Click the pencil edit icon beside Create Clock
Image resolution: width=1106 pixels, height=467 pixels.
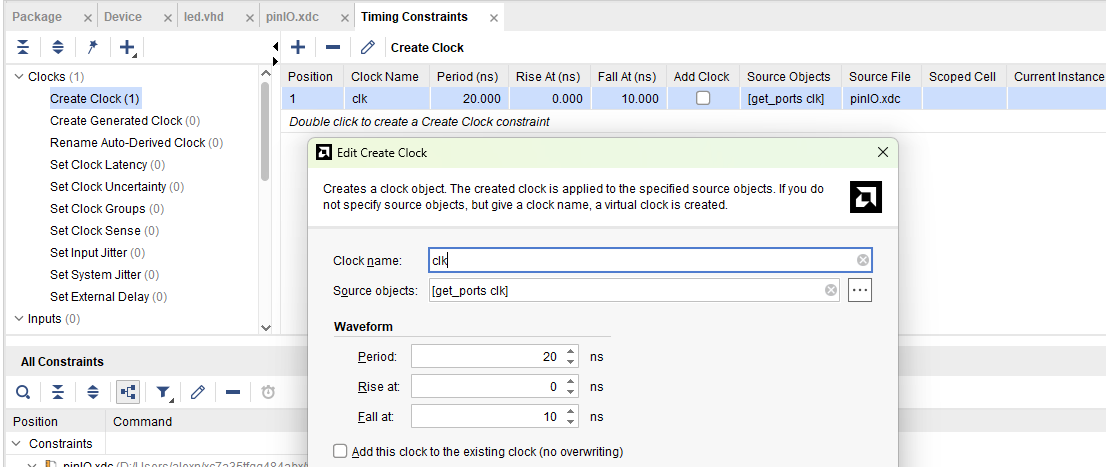click(x=368, y=47)
